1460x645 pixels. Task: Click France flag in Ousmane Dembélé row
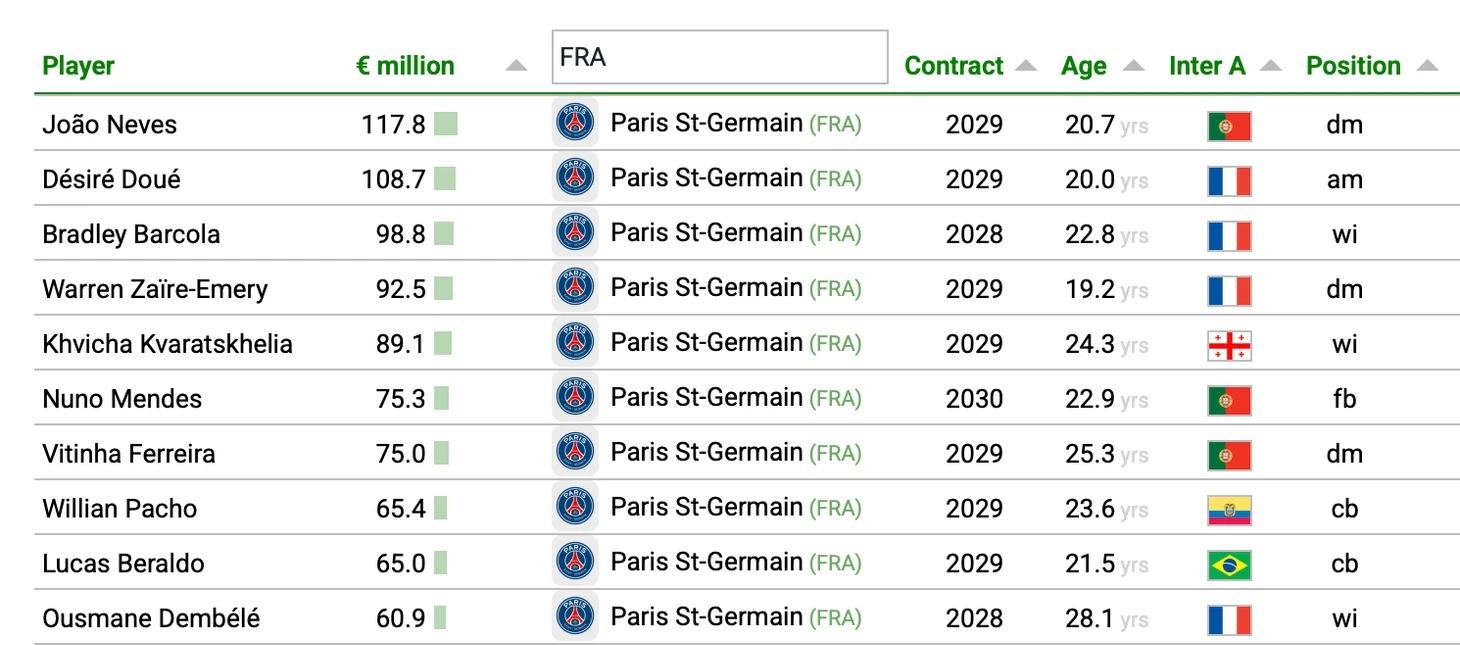[1229, 620]
